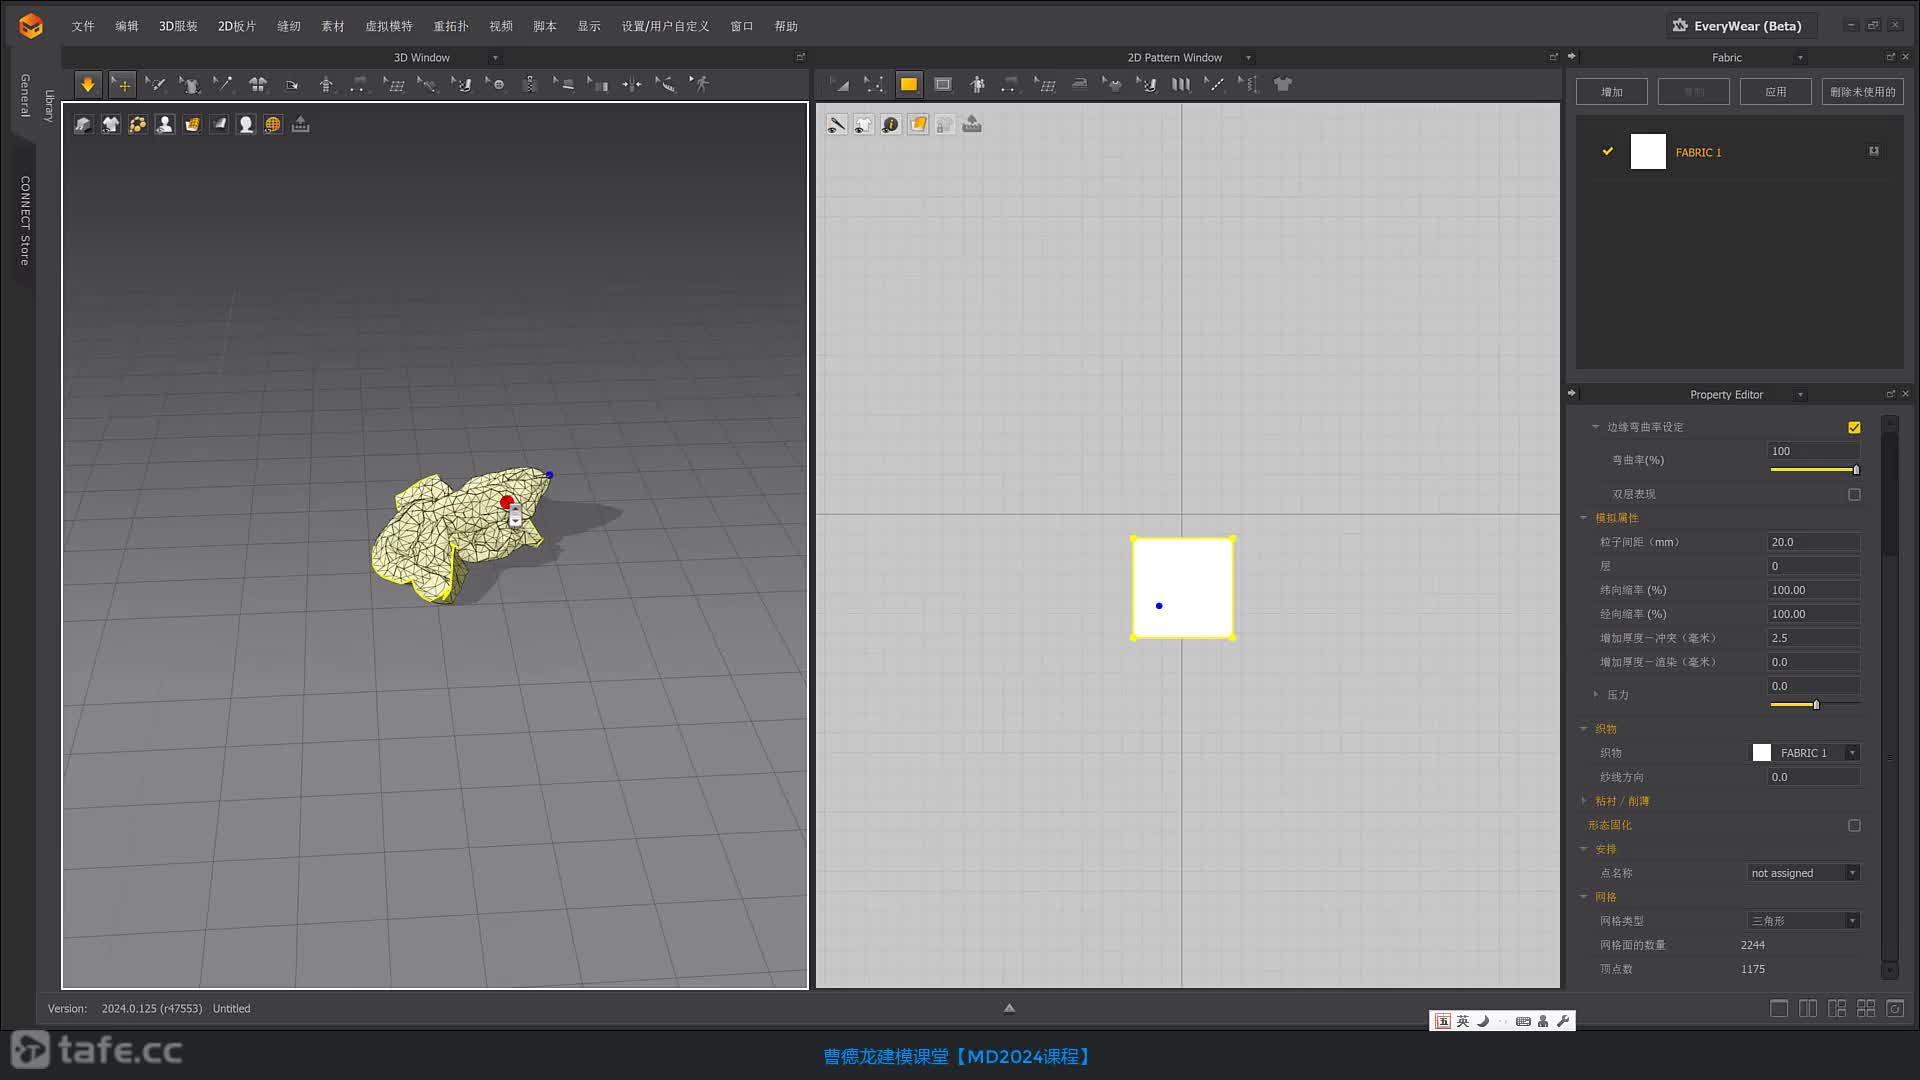Toggle the edge curvature settings checkbox
This screenshot has height=1080, width=1920.
click(x=1854, y=427)
